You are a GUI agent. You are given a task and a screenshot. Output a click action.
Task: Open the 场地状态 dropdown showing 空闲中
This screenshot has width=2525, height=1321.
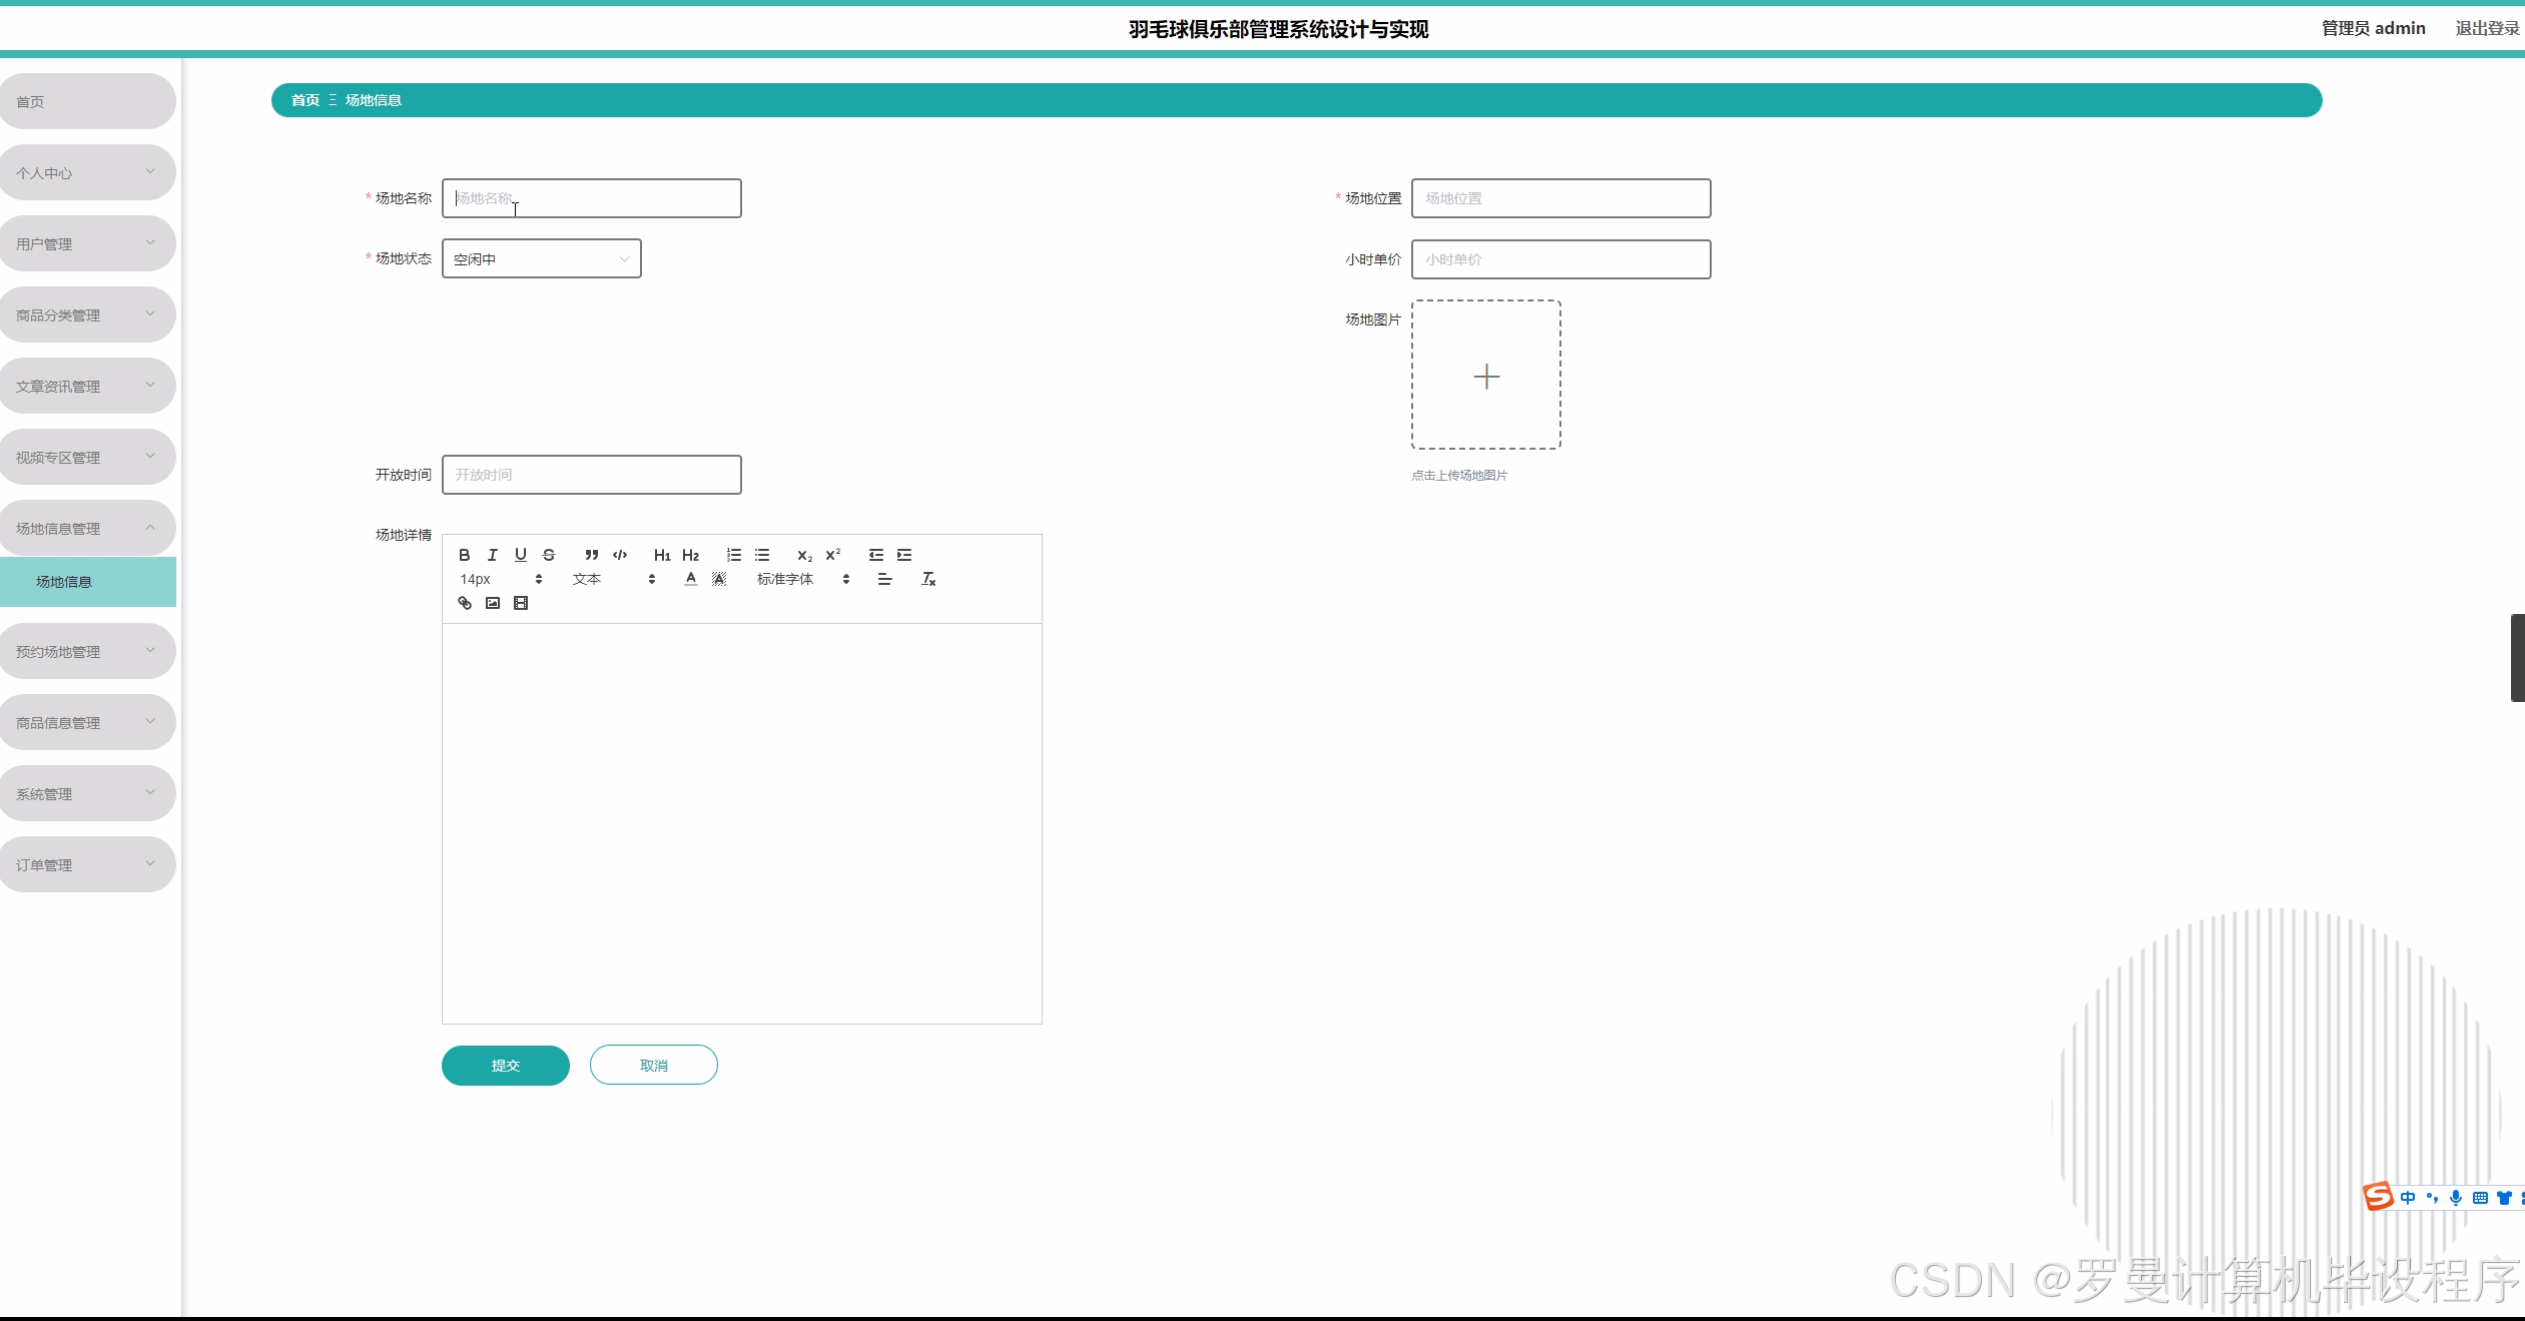[541, 259]
